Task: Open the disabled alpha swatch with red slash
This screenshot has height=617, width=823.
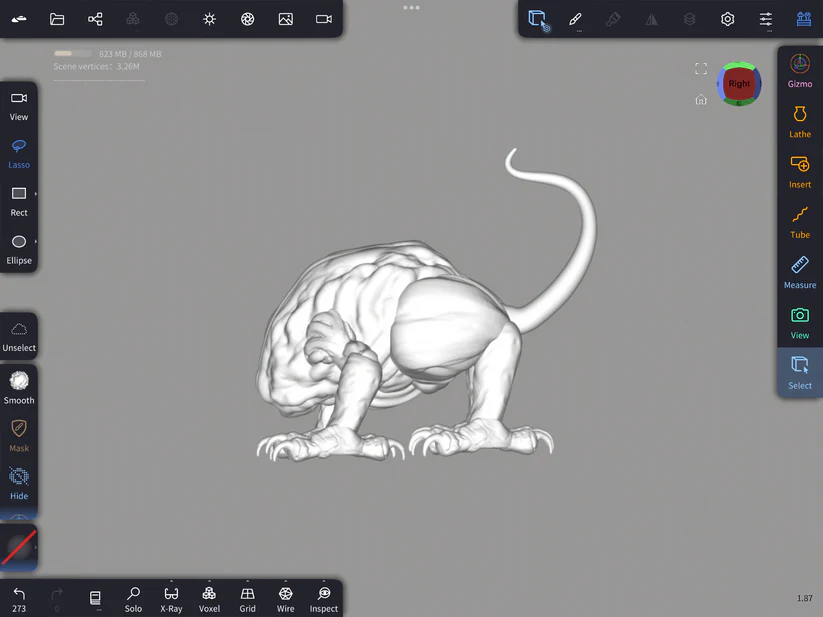Action: (19, 547)
